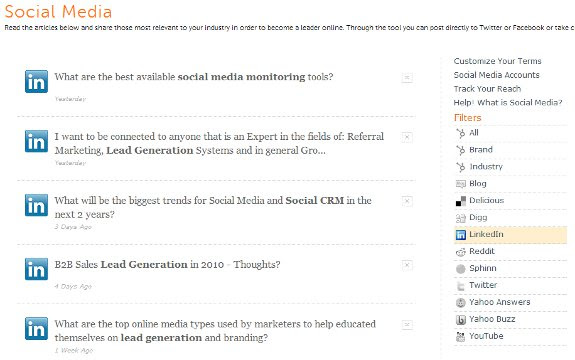Filter the feed by Blog
575x360 pixels.
coord(478,183)
